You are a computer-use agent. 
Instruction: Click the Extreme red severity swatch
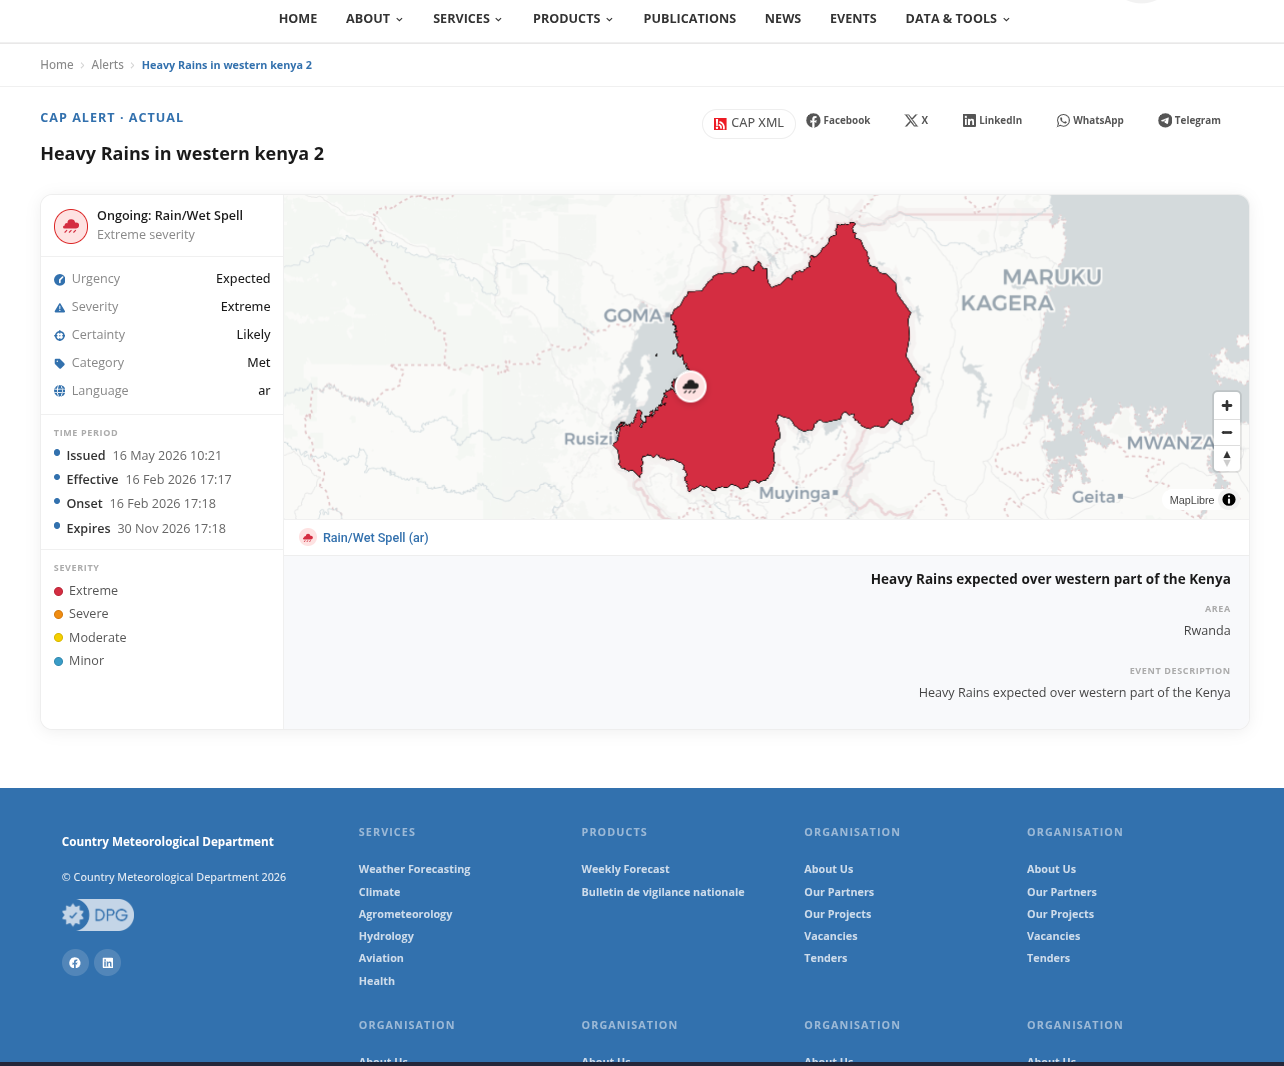pyautogui.click(x=59, y=591)
